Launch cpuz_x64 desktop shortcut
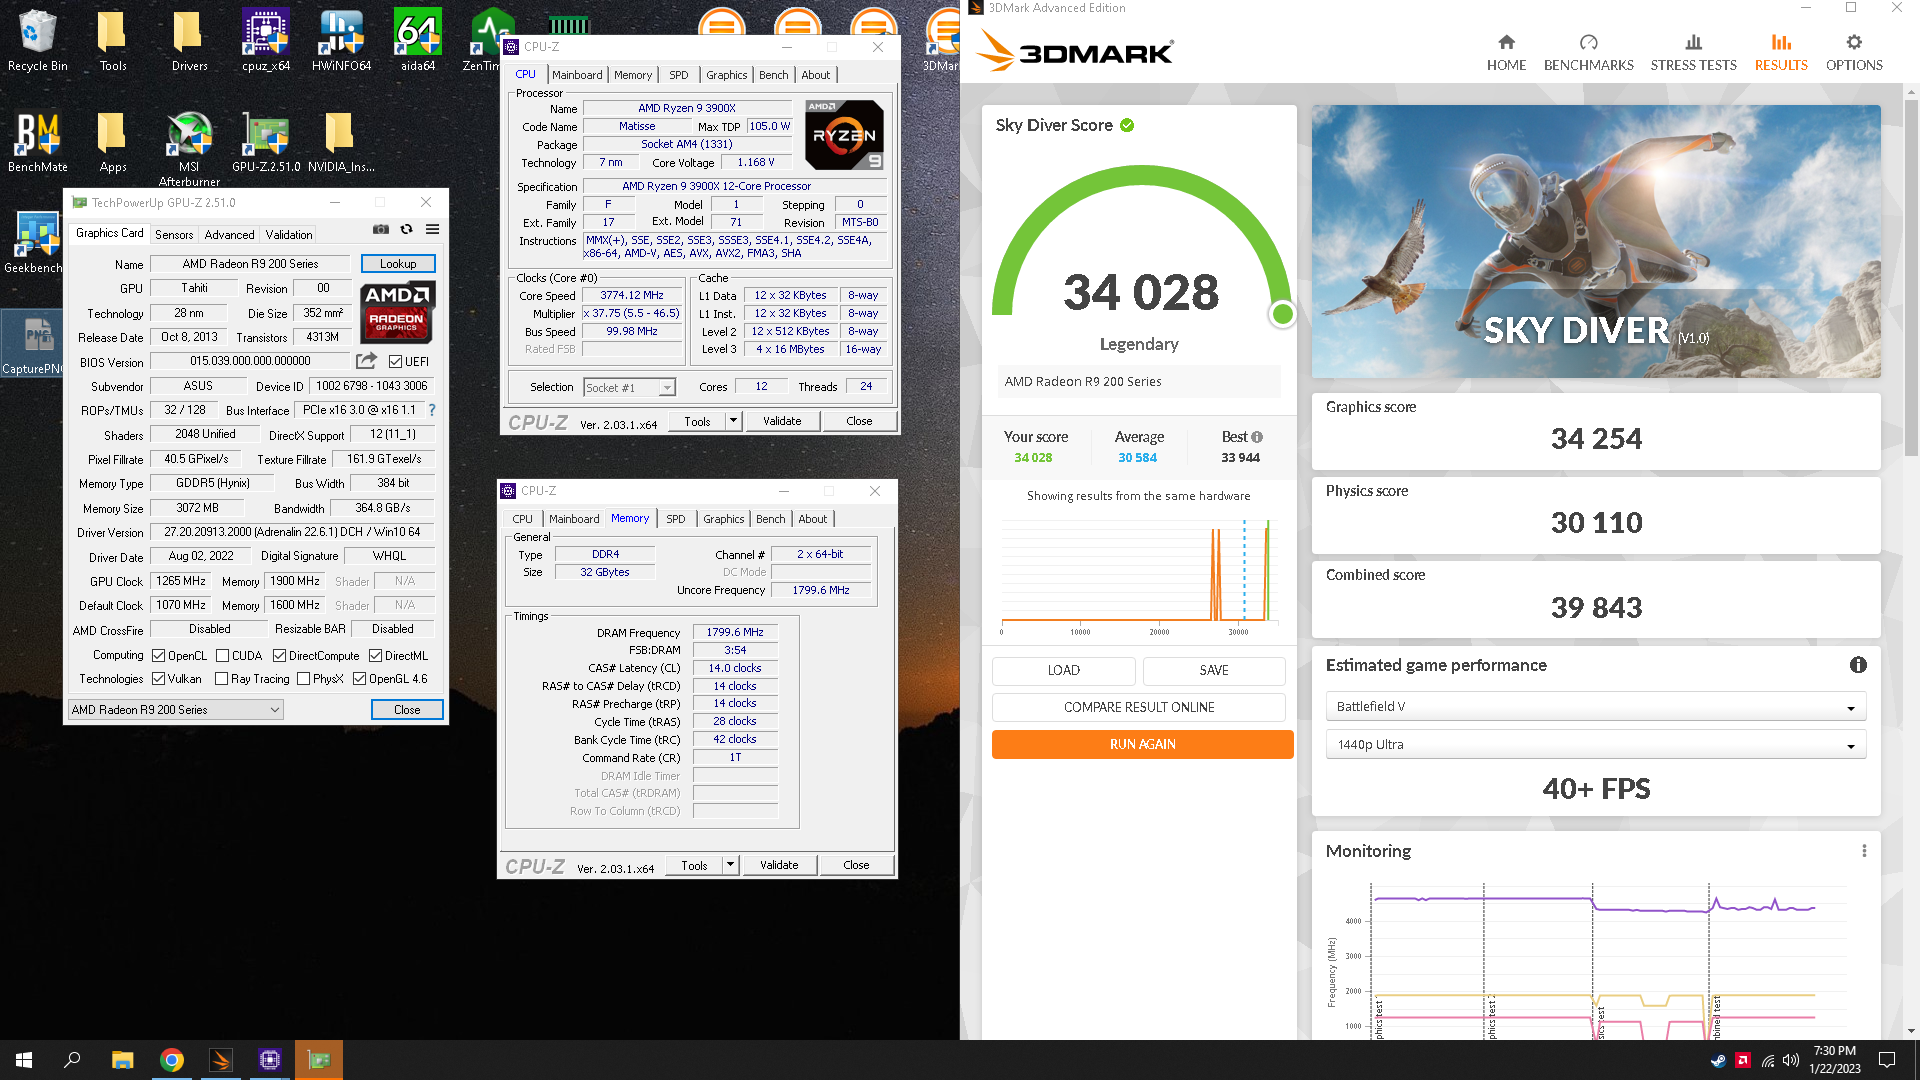The image size is (1920, 1080). (x=265, y=40)
